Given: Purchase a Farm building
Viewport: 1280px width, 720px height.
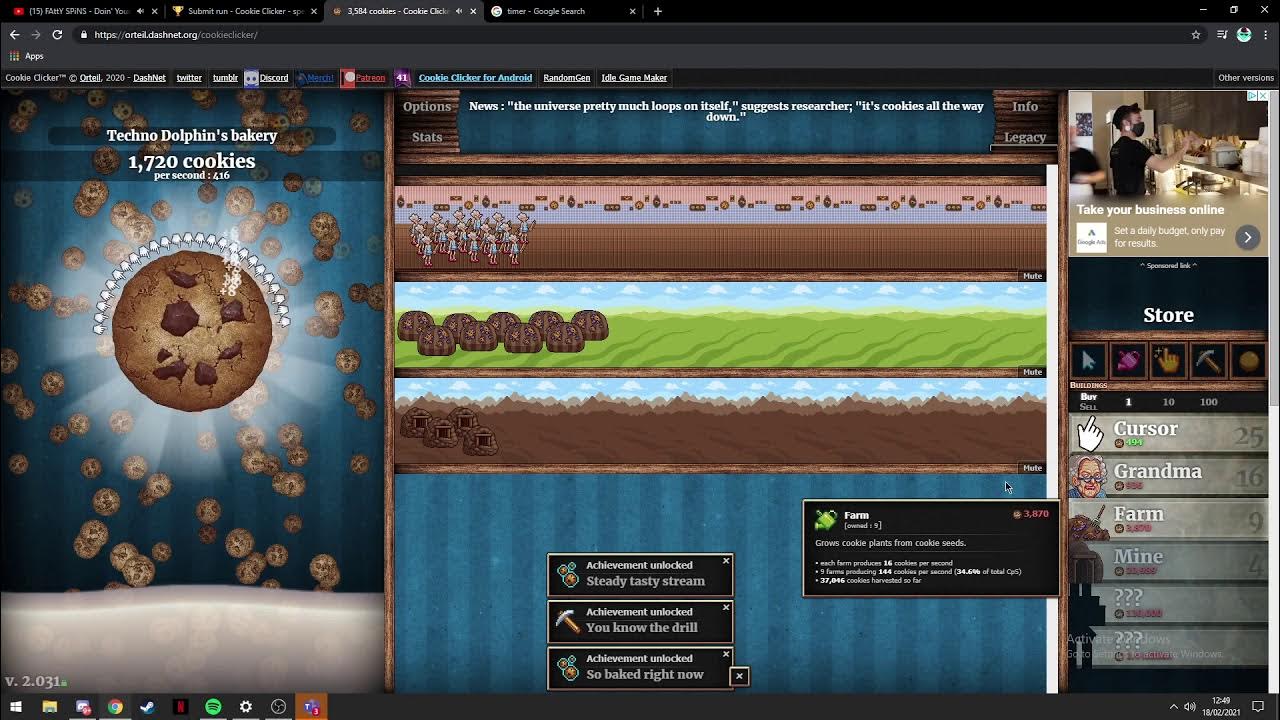Looking at the screenshot, I should tap(1169, 520).
